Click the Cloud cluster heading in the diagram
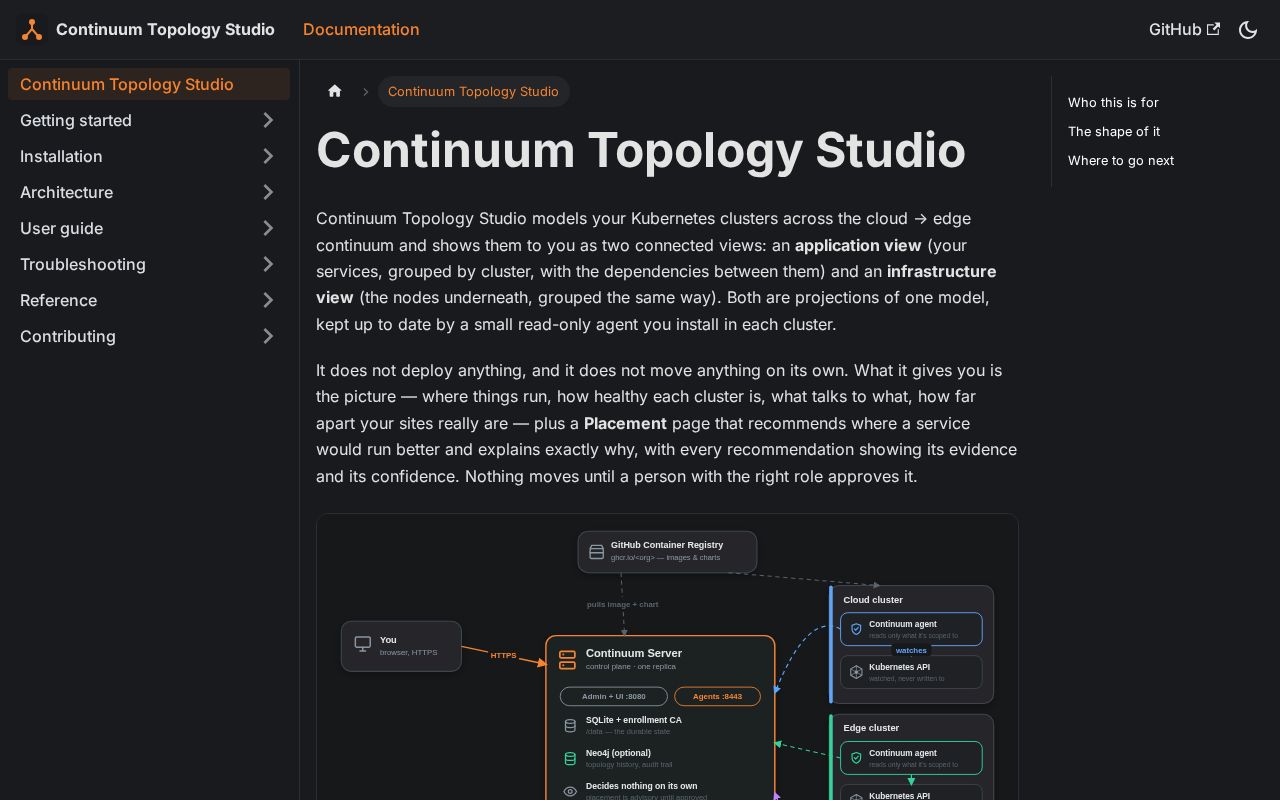The image size is (1280, 800). coord(873,600)
